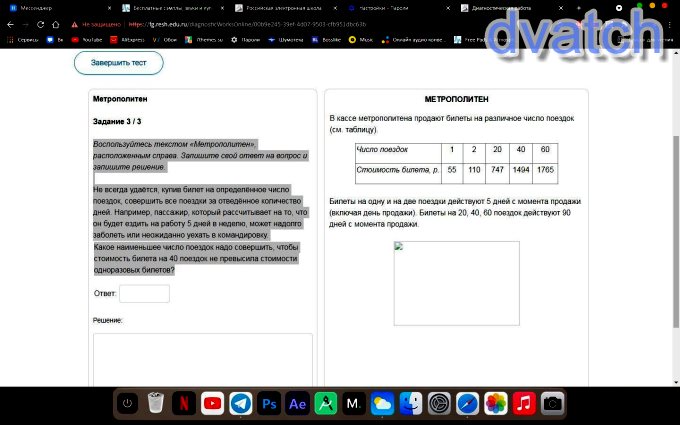This screenshot has width=680, height=425.
Task: Open After Effects from the dock
Action: pos(297,403)
